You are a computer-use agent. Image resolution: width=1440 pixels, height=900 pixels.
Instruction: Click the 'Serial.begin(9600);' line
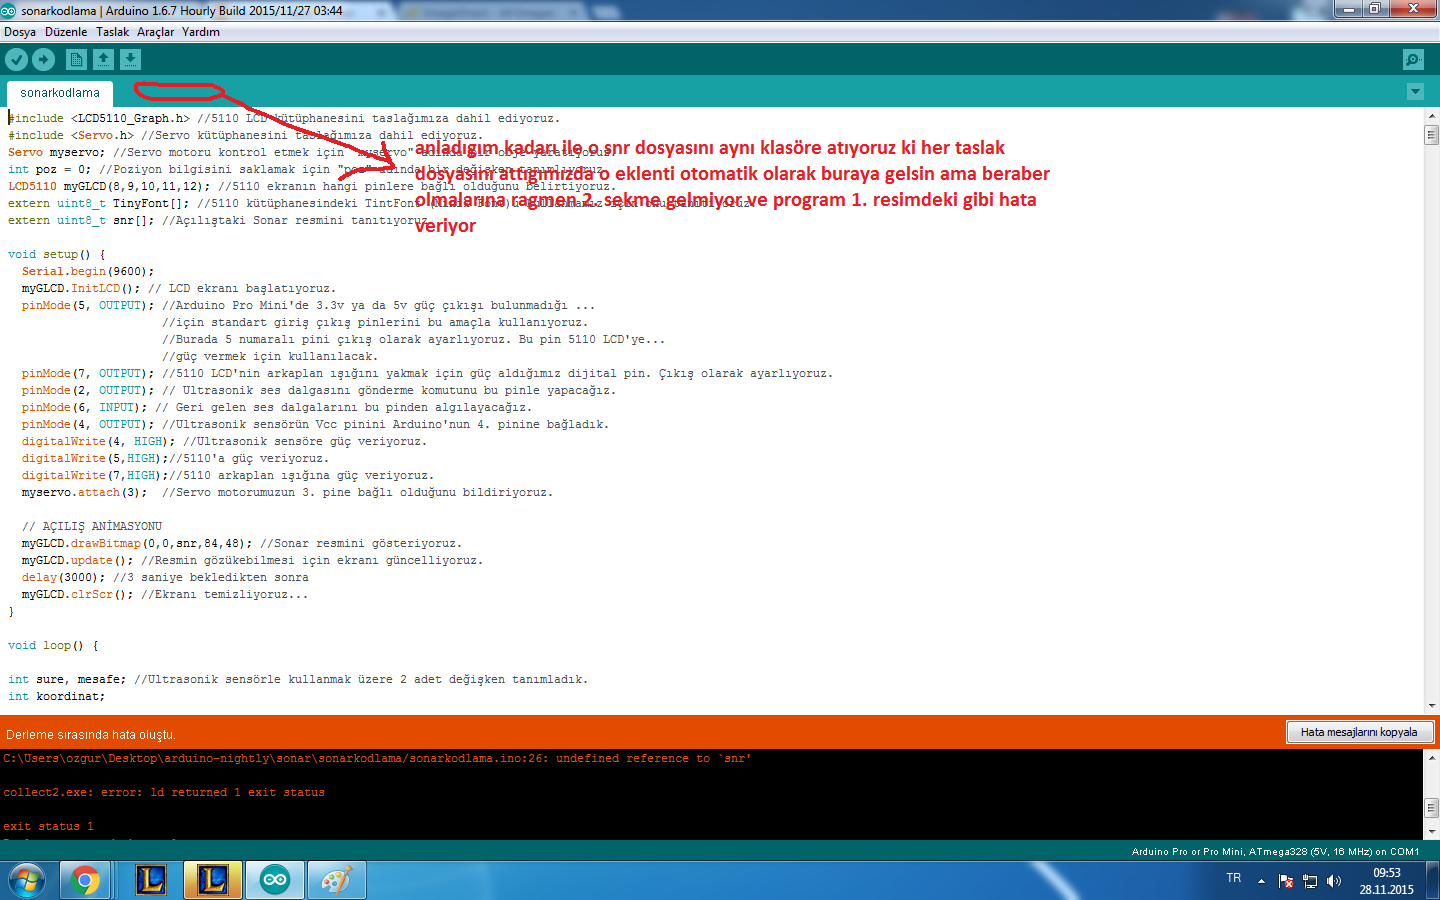88,271
